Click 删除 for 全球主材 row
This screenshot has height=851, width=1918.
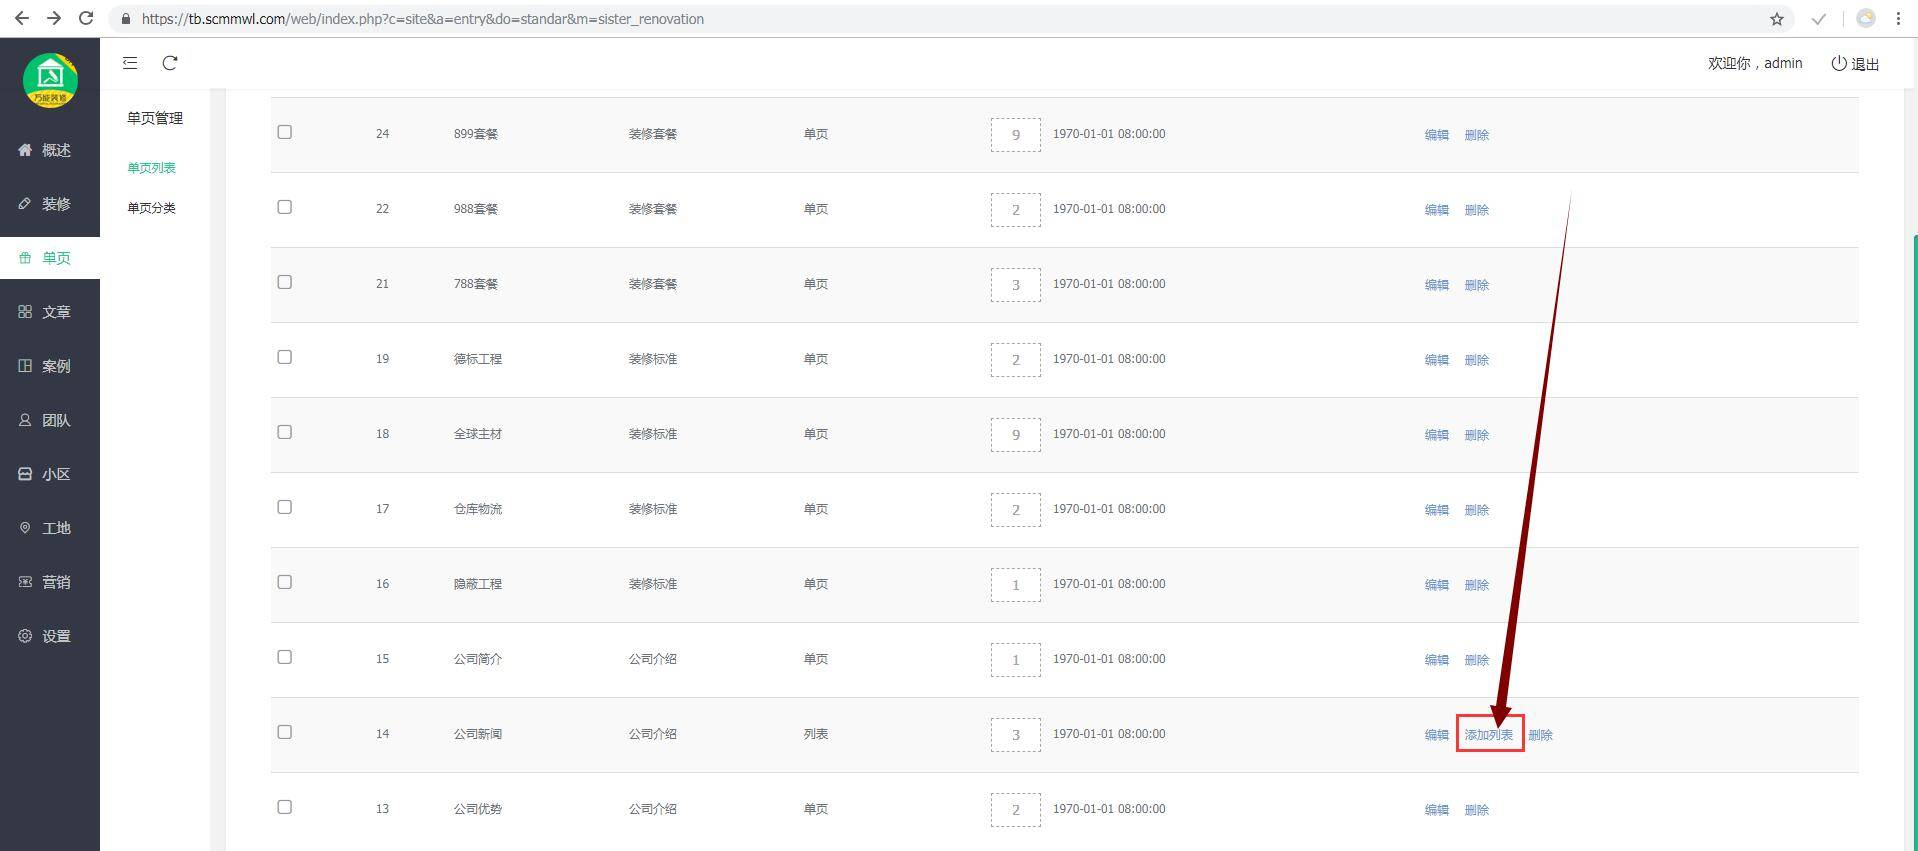pos(1477,435)
